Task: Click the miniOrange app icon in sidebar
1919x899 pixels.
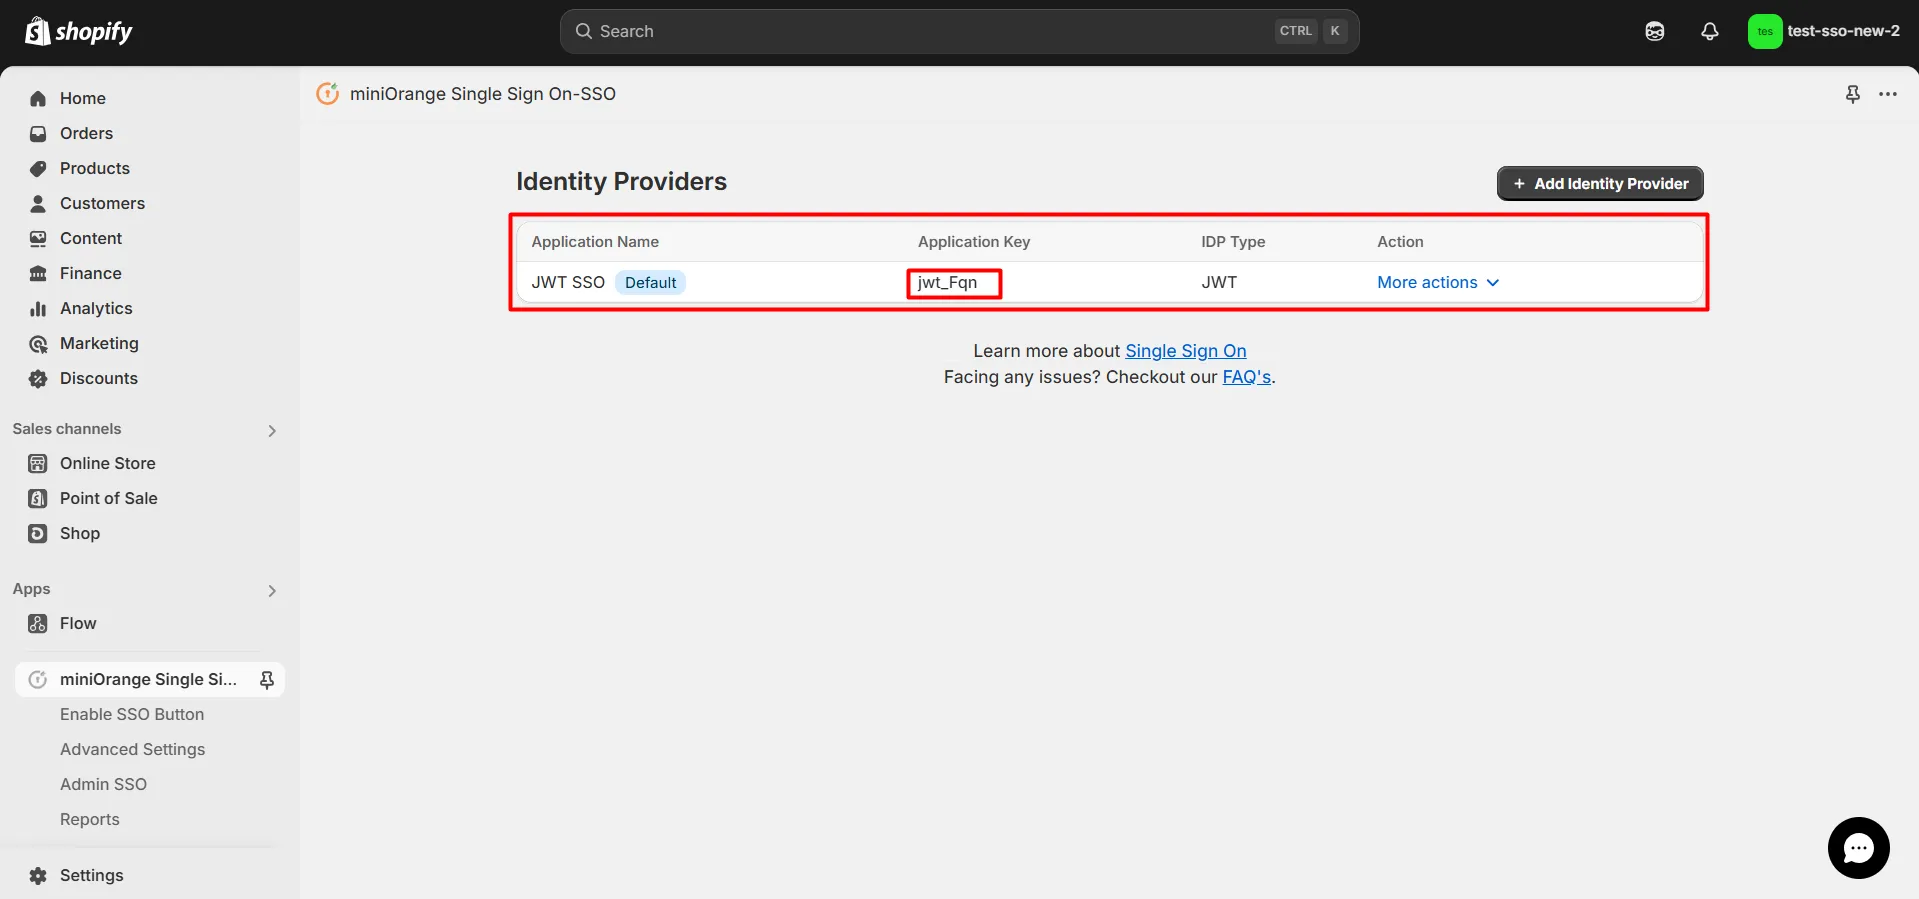Action: [x=38, y=679]
